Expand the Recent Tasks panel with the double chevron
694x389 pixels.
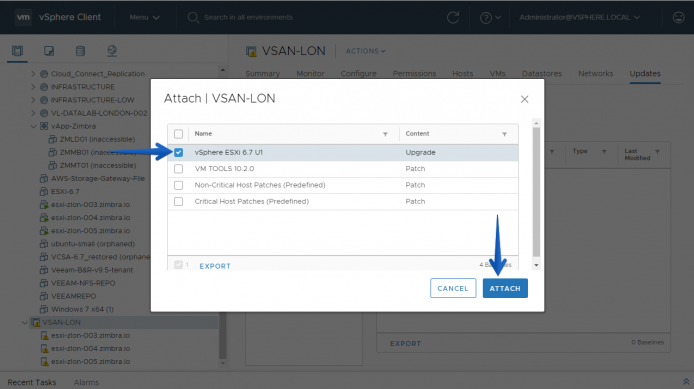tap(686, 381)
